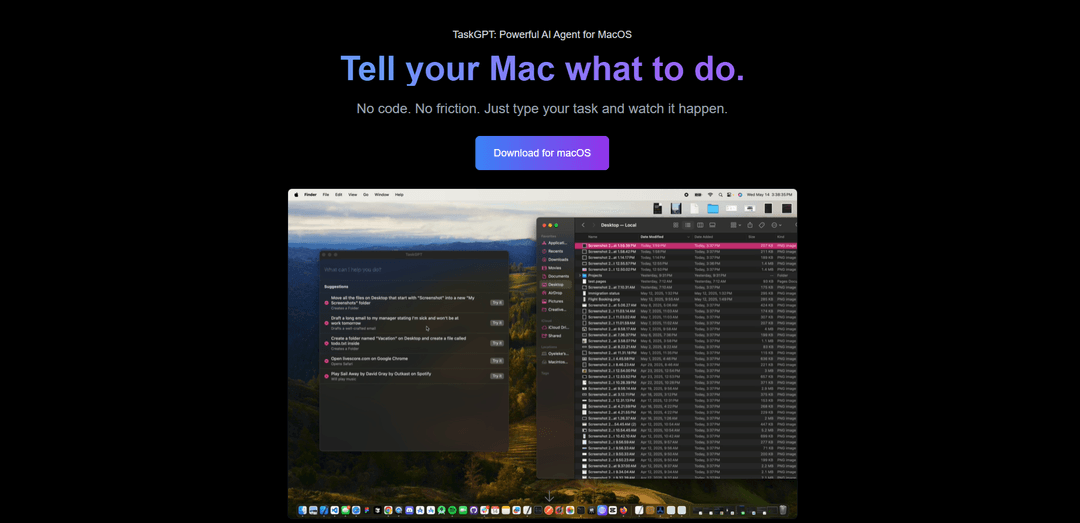Switch Finder to column view
The width and height of the screenshot is (1080, 523).
[700, 225]
